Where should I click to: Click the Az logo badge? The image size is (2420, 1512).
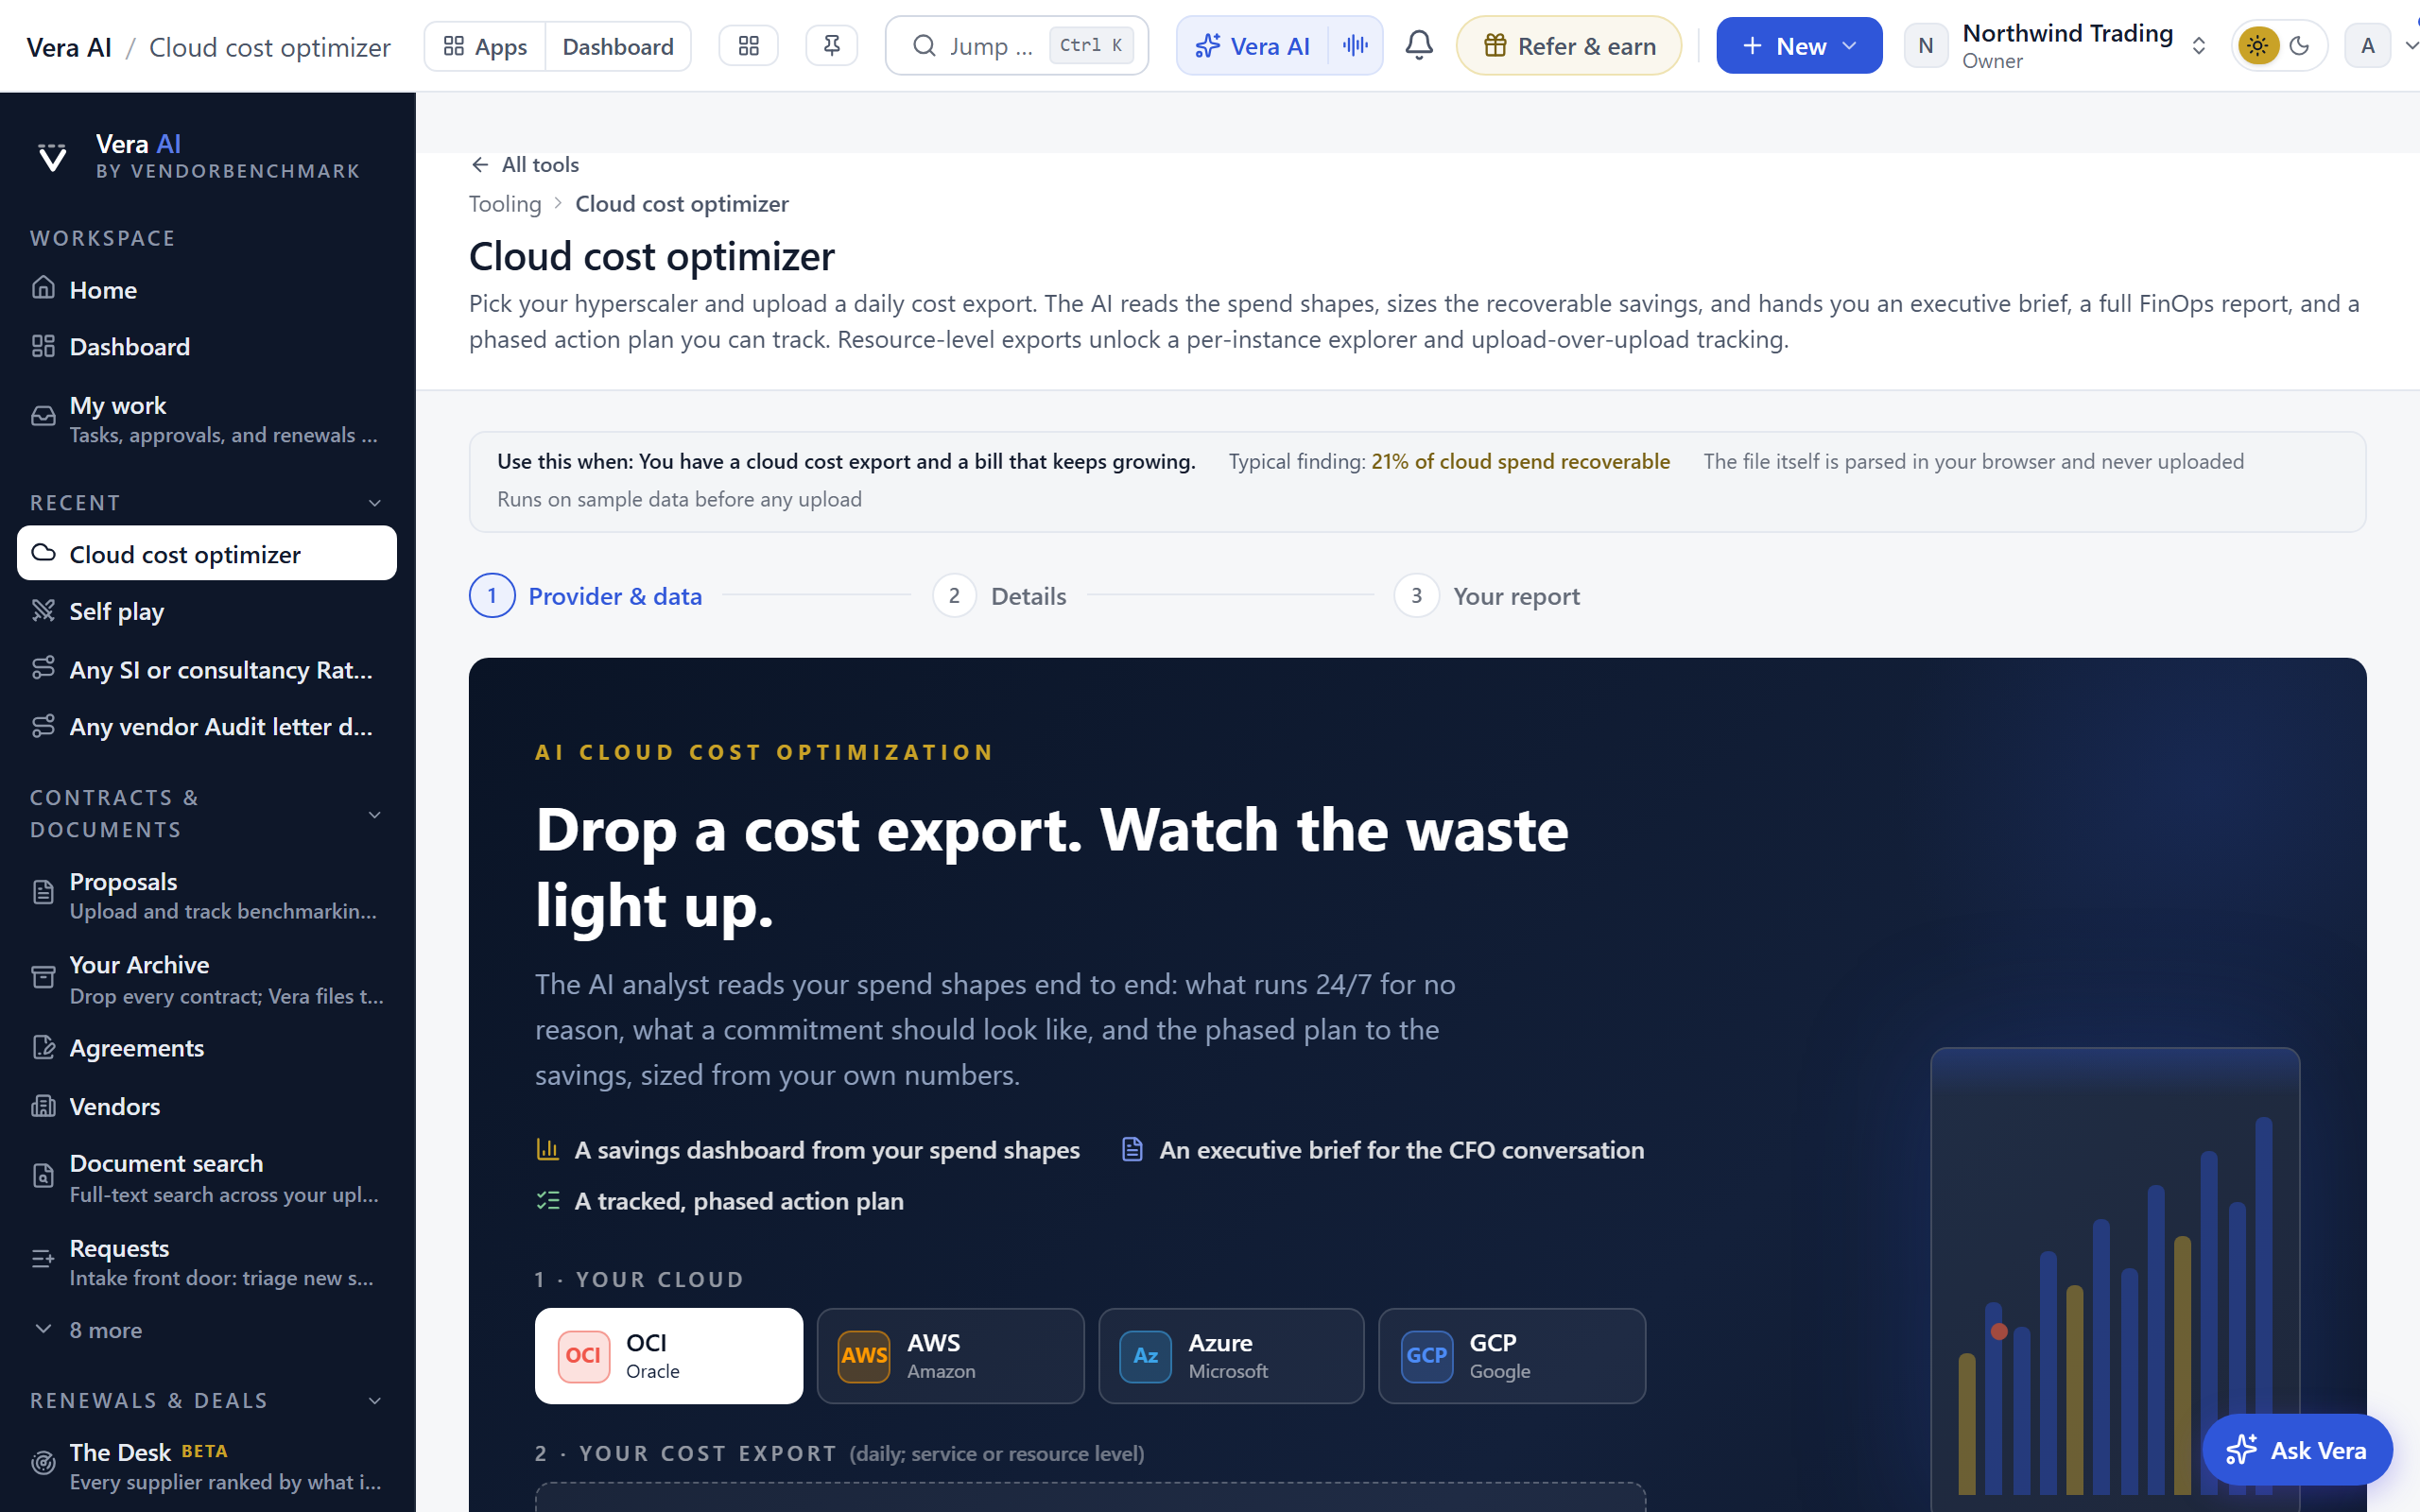tap(1145, 1356)
